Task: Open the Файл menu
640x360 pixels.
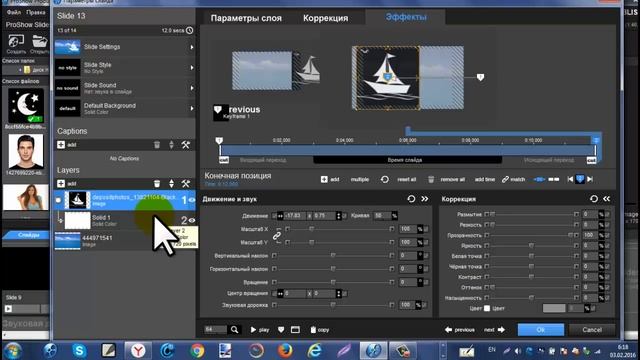Action: (x=14, y=12)
